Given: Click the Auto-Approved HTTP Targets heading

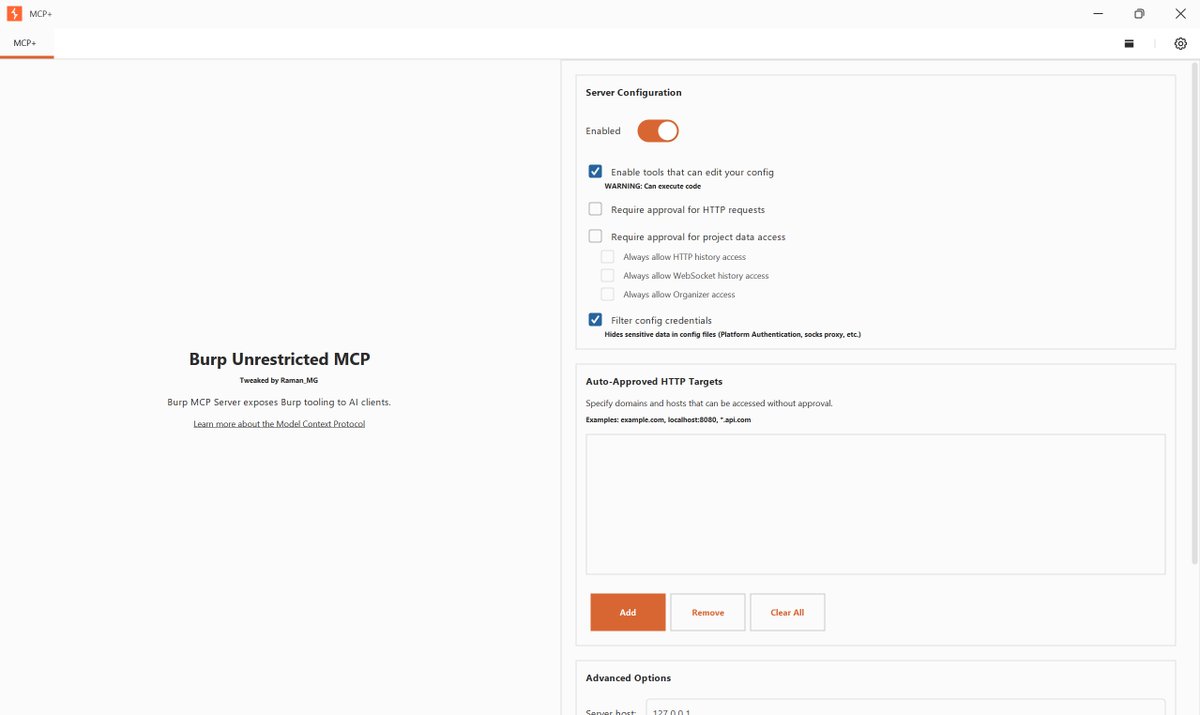Looking at the screenshot, I should click(654, 381).
